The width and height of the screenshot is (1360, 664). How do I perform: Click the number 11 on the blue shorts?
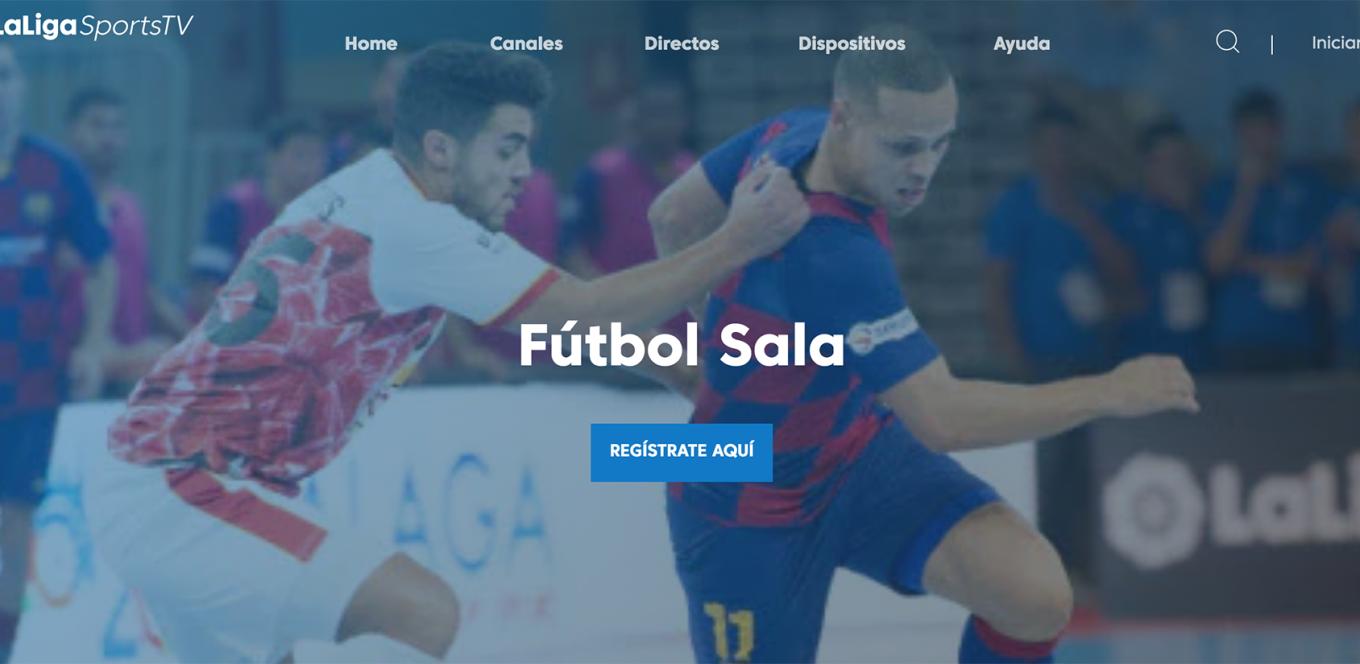click(x=728, y=632)
